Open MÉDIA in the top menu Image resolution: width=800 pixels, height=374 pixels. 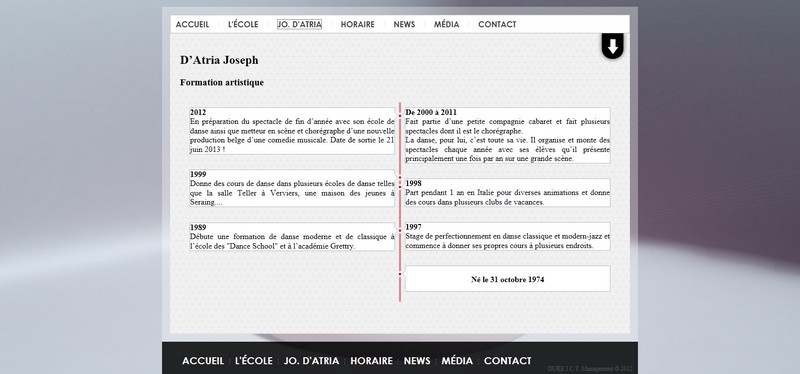point(446,24)
